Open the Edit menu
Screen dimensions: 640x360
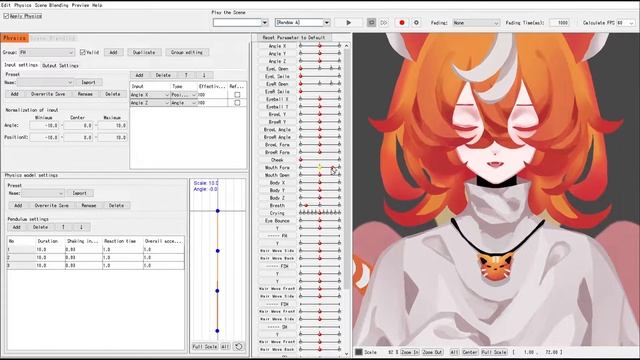pos(6,5)
